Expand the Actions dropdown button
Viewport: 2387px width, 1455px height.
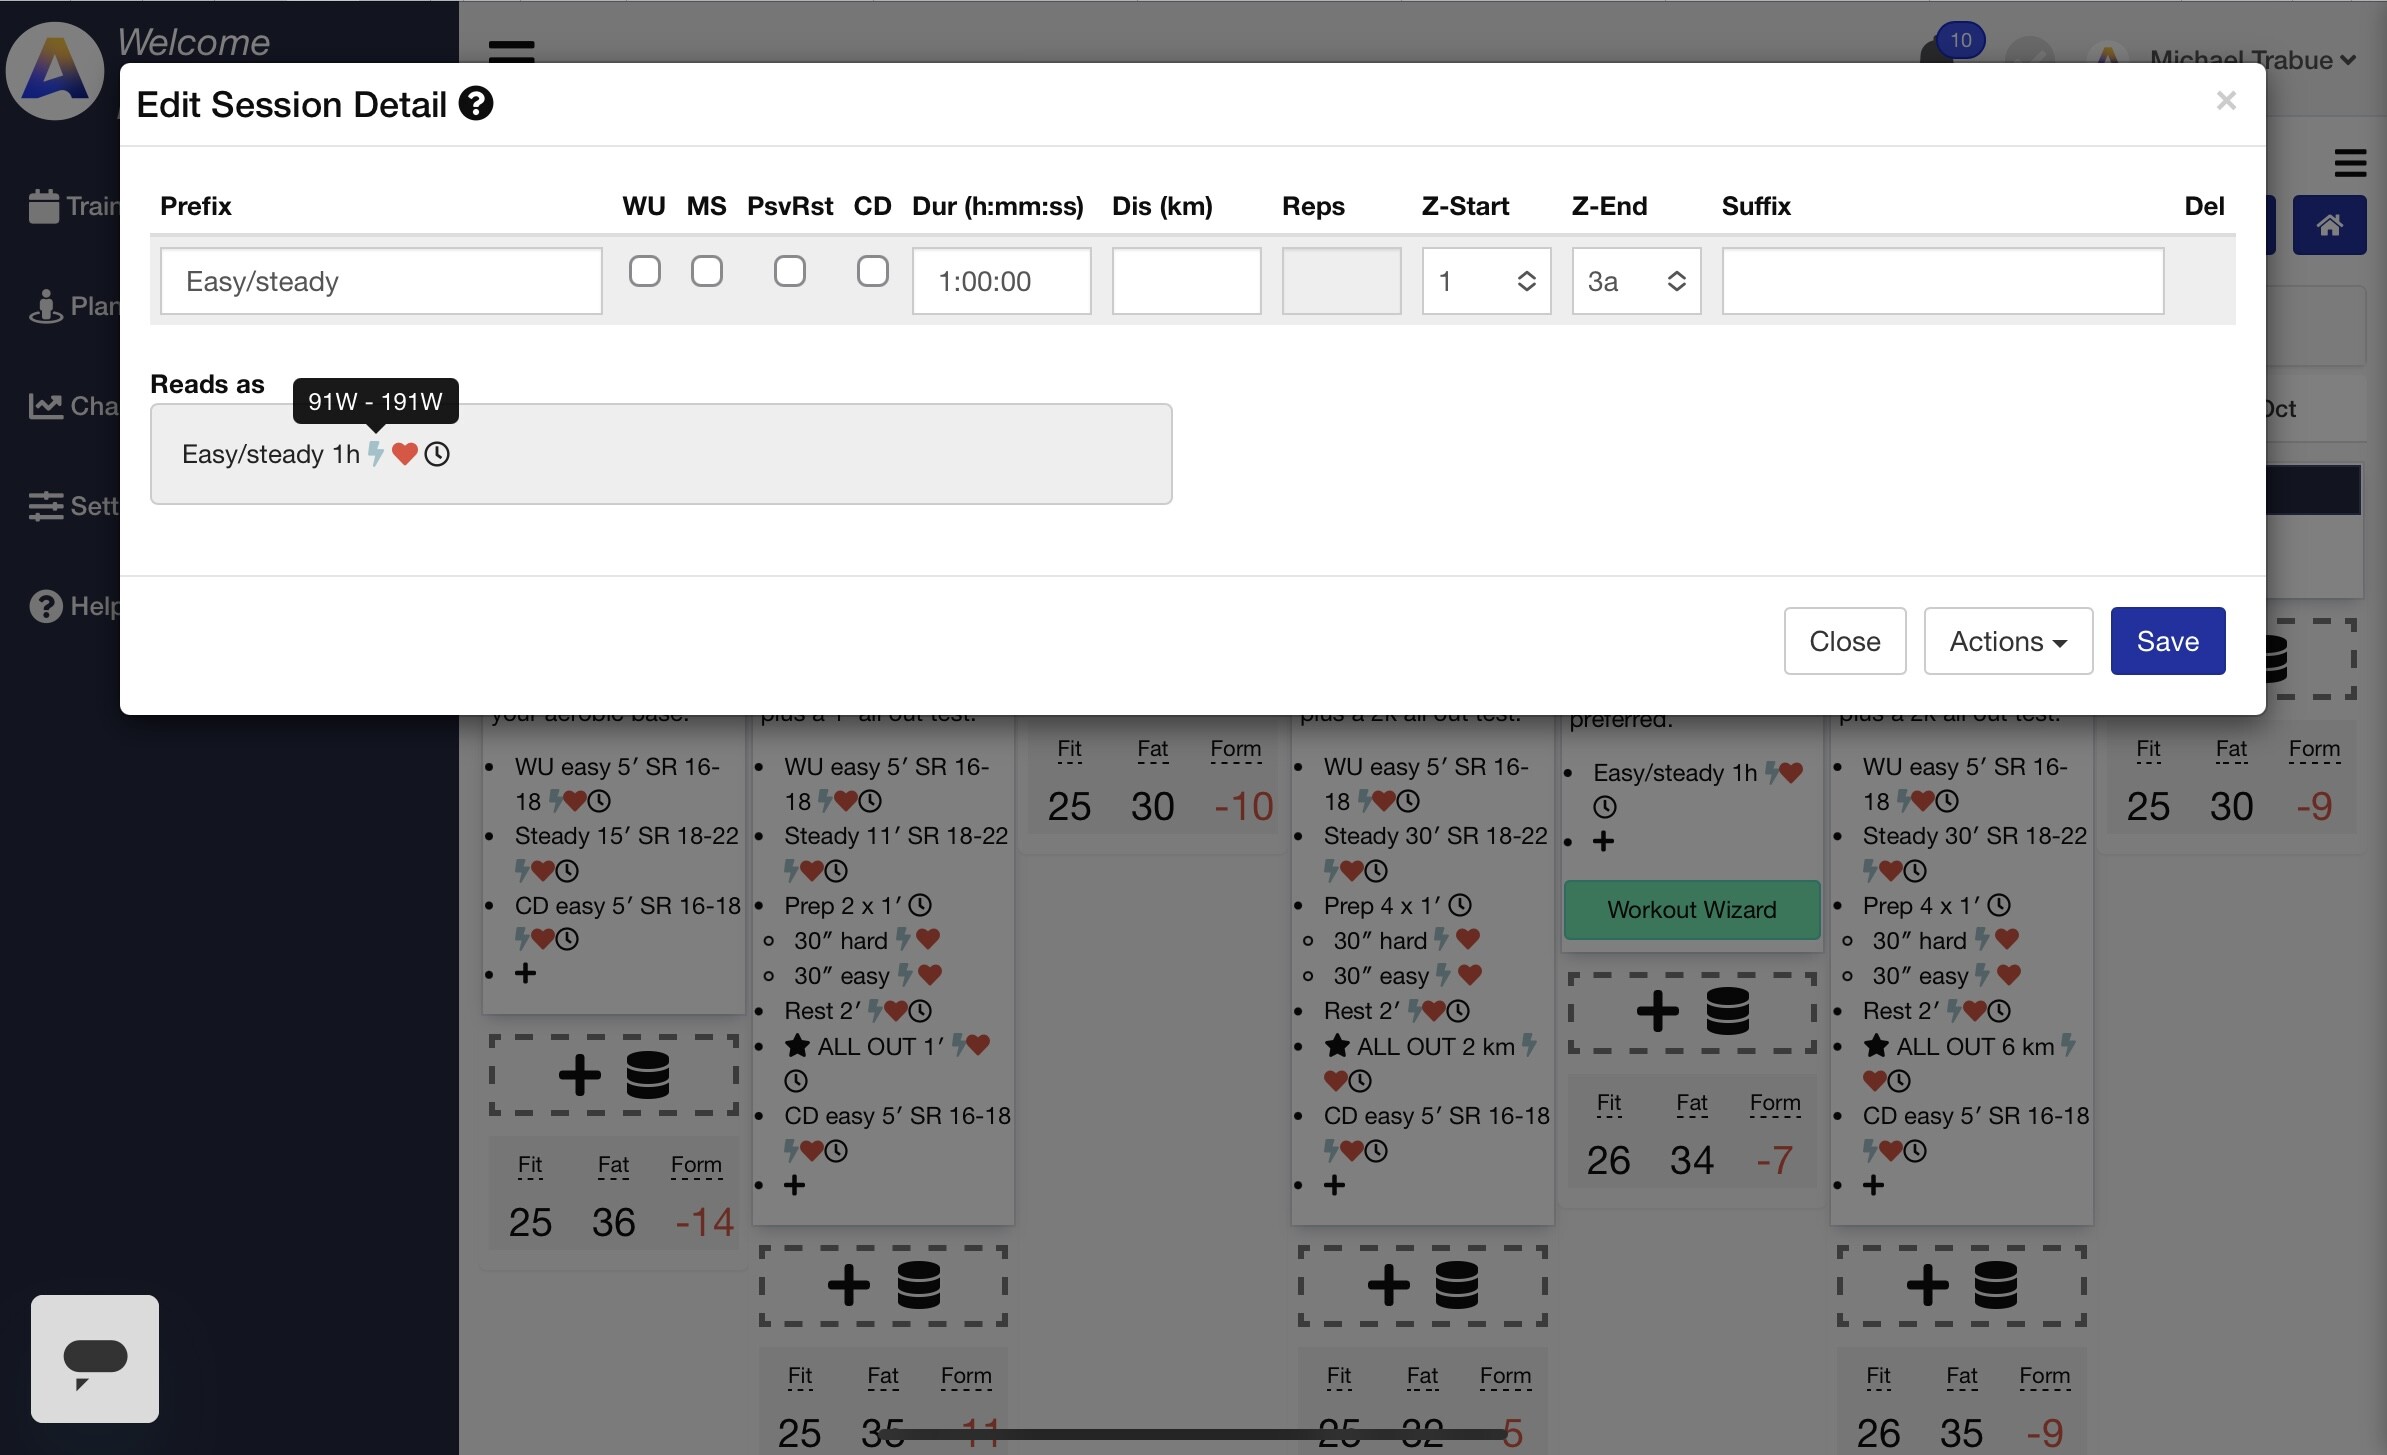(x=2008, y=641)
